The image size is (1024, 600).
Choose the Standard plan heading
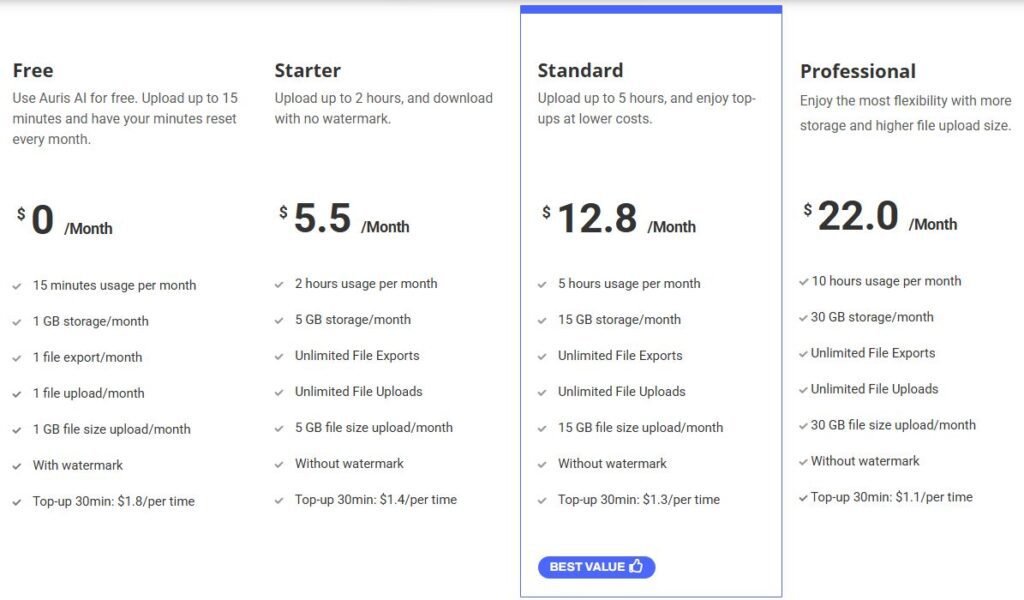[580, 71]
